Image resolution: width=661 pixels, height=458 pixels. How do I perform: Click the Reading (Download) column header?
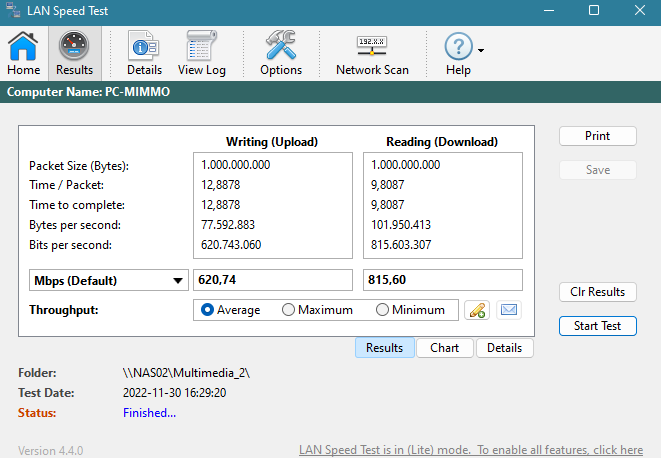pyautogui.click(x=442, y=142)
